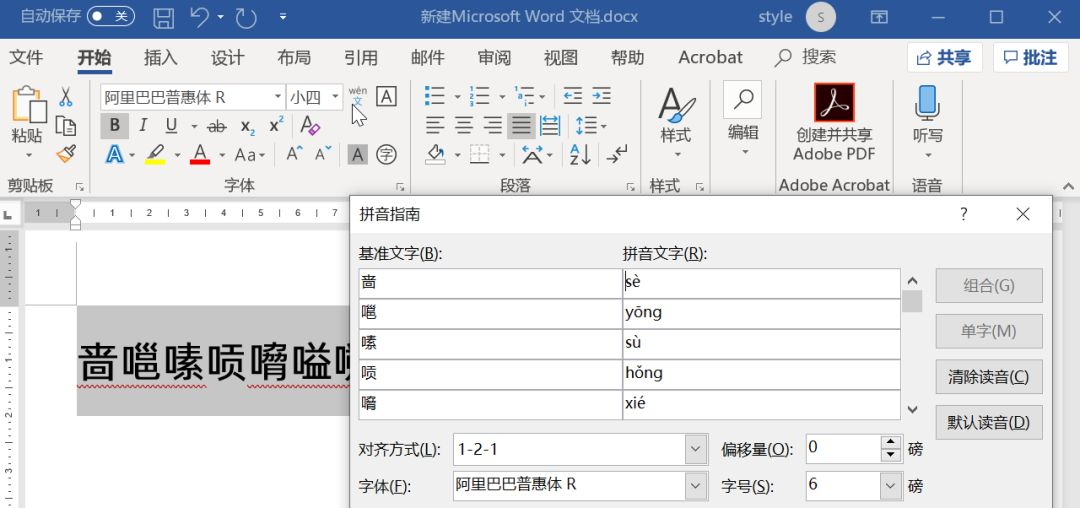Click the Phonetic Guide wén icon
Screen dimensions: 1080x508
(x=357, y=97)
